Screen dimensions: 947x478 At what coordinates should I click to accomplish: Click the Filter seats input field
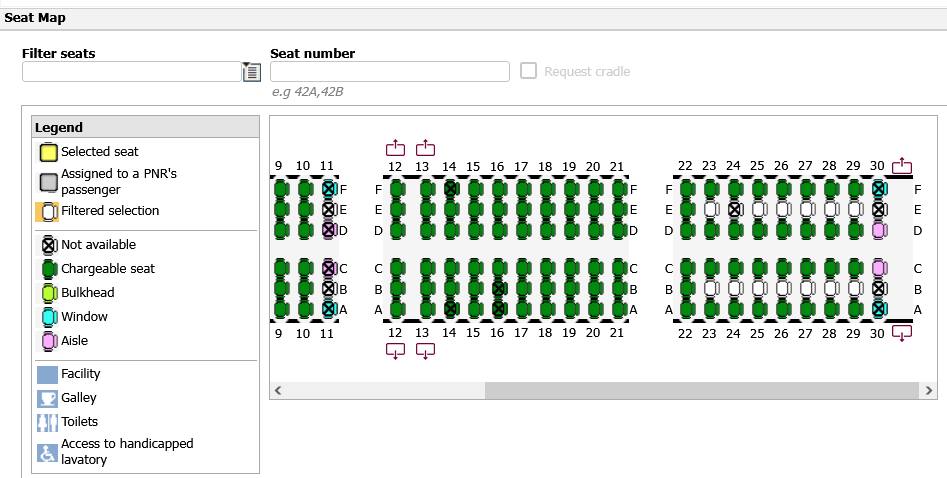coord(132,72)
